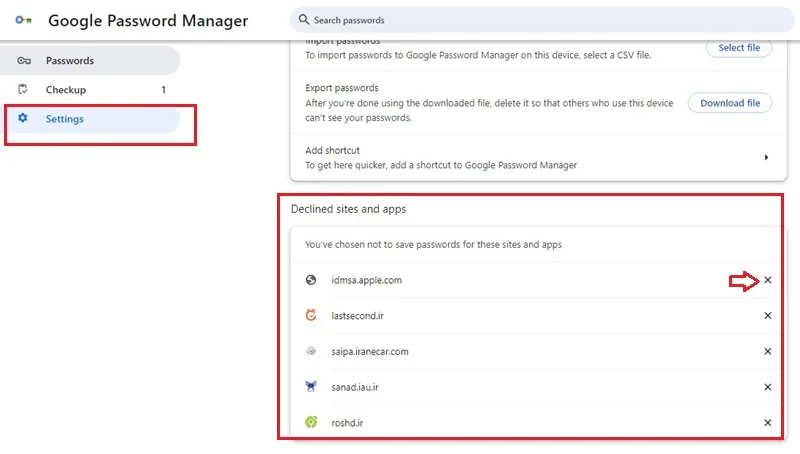800x454 pixels.
Task: Click the Download file export button
Action: pyautogui.click(x=730, y=103)
